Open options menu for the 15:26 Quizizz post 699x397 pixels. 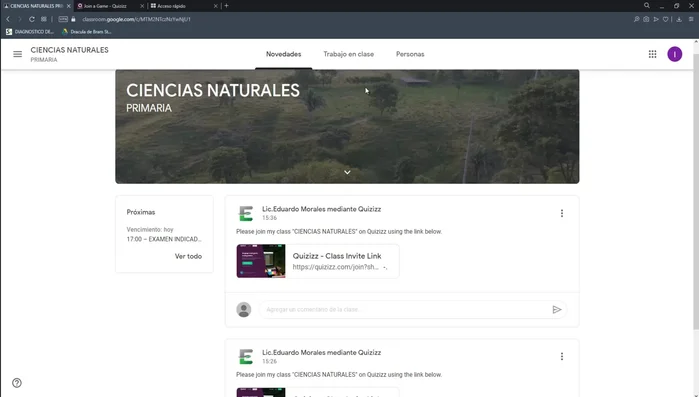pyautogui.click(x=562, y=356)
